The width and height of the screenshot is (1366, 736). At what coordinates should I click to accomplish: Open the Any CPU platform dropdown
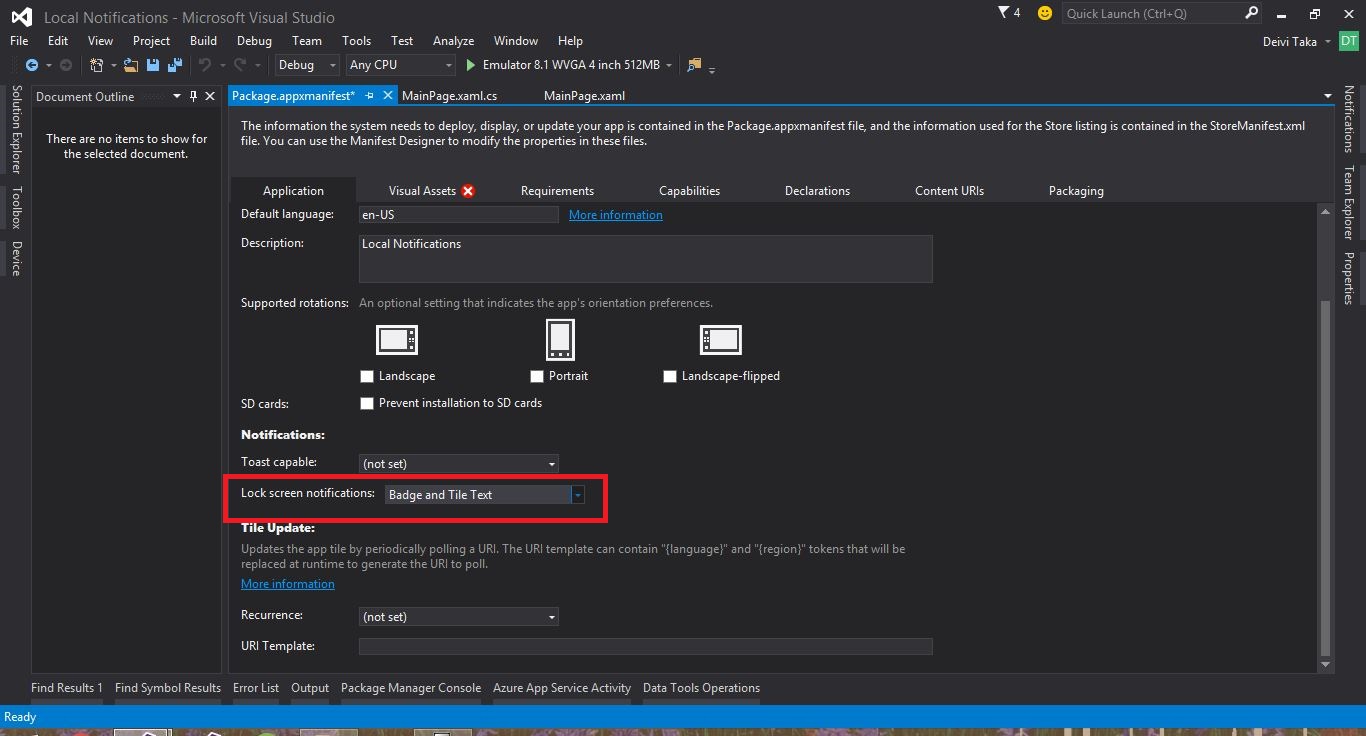pos(401,65)
